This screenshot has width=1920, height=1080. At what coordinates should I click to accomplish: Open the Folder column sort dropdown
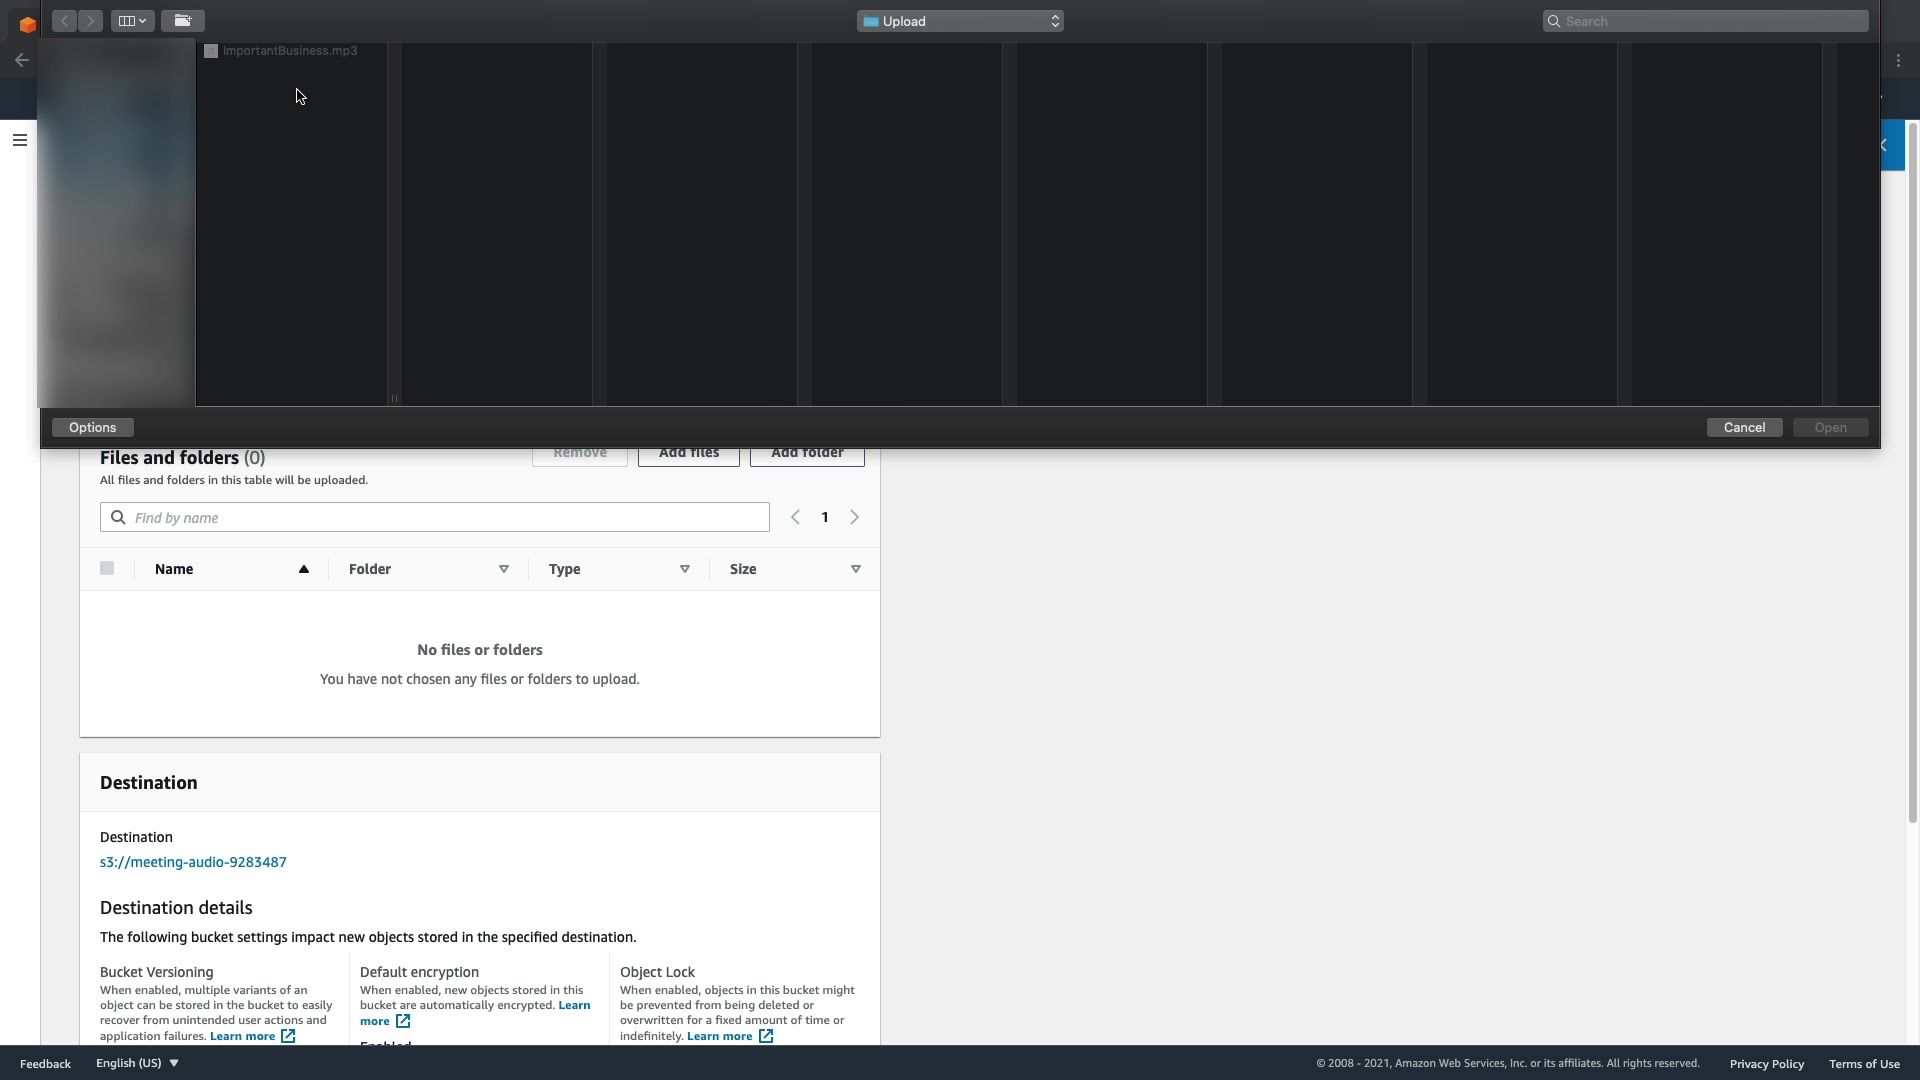coord(504,570)
